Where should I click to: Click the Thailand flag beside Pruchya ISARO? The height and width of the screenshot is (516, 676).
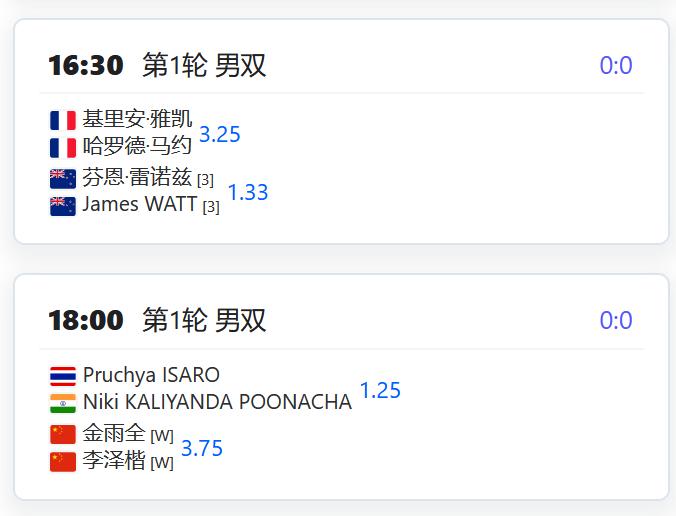coord(63,376)
